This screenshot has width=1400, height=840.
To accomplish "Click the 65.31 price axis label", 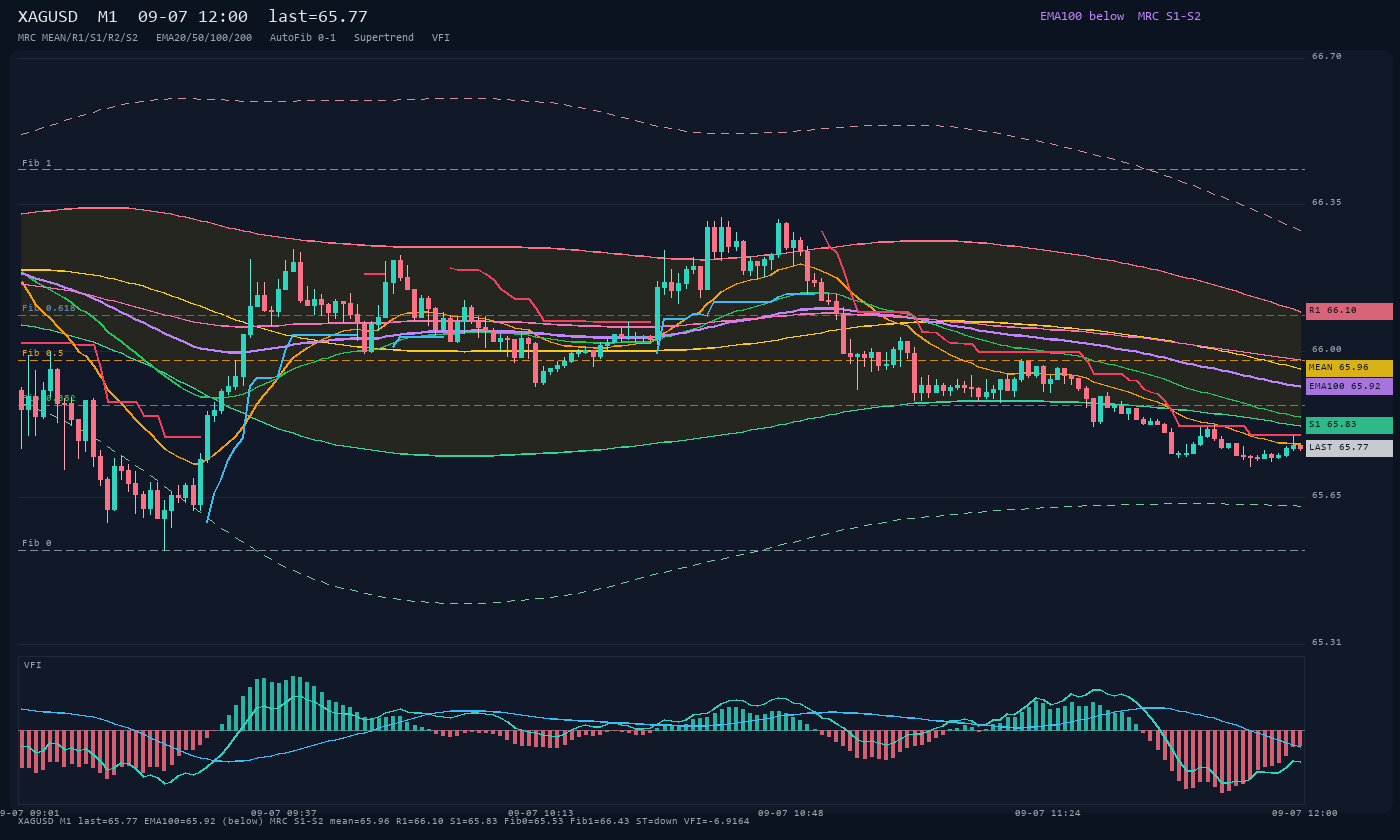I will coord(1327,642).
